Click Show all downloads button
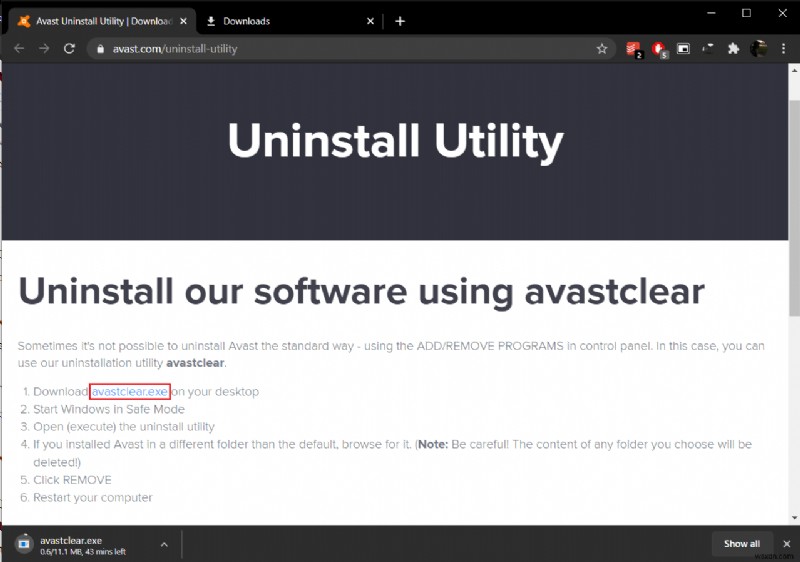 742,544
